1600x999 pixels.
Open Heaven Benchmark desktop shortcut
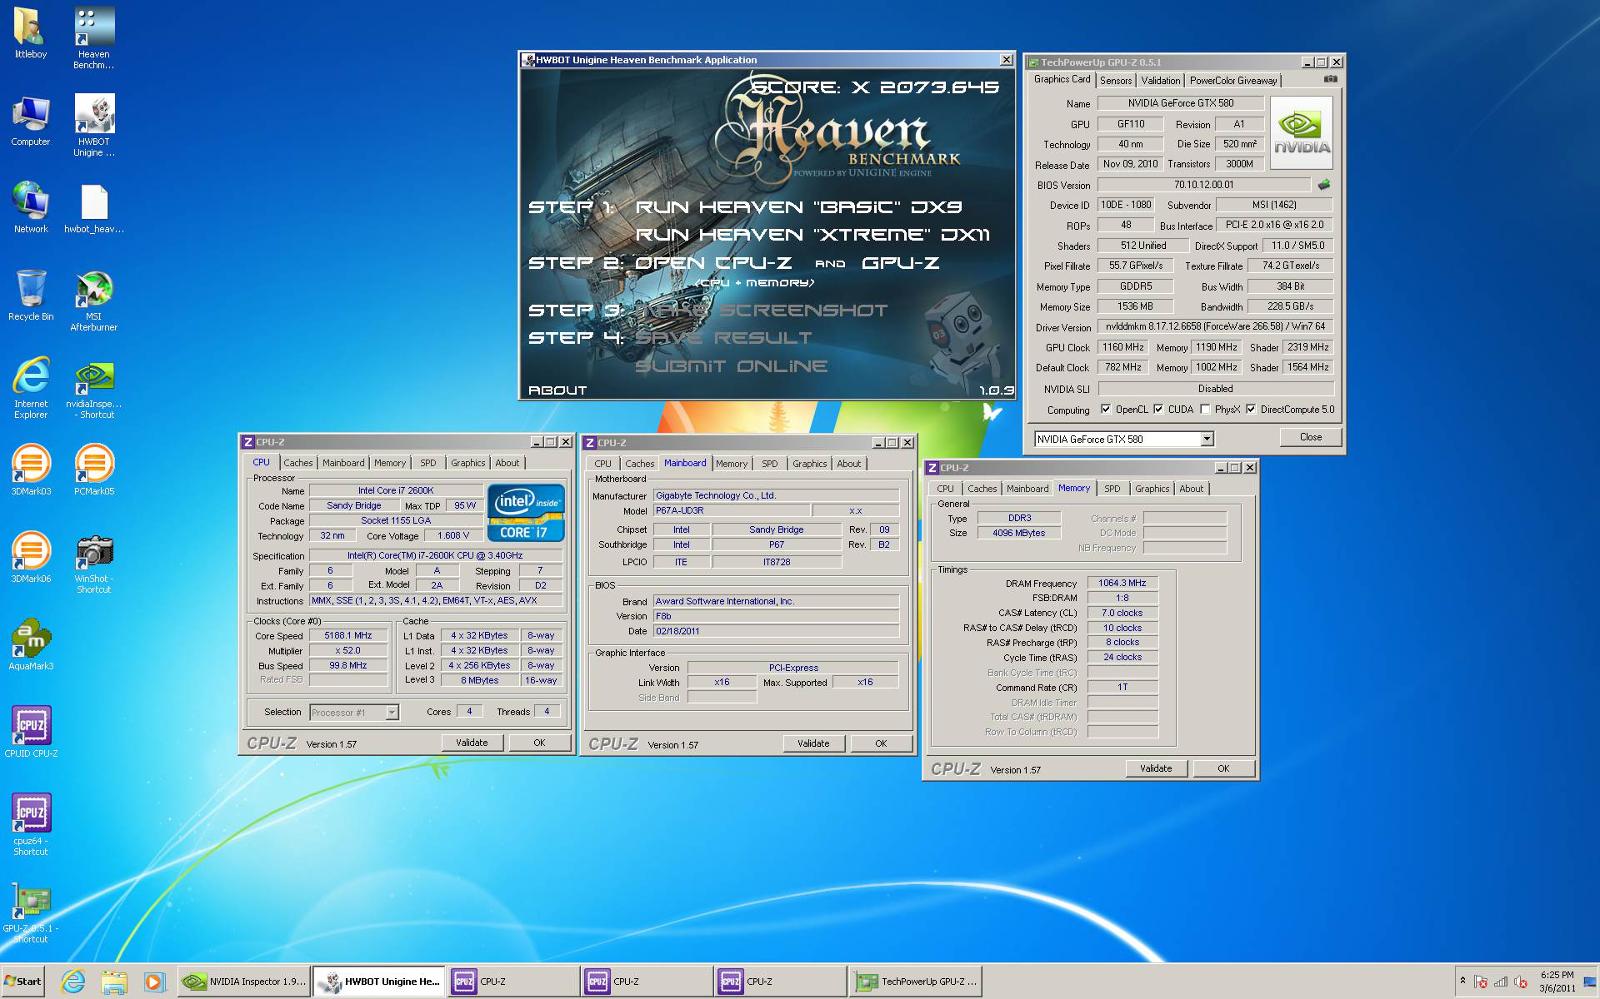(x=93, y=38)
